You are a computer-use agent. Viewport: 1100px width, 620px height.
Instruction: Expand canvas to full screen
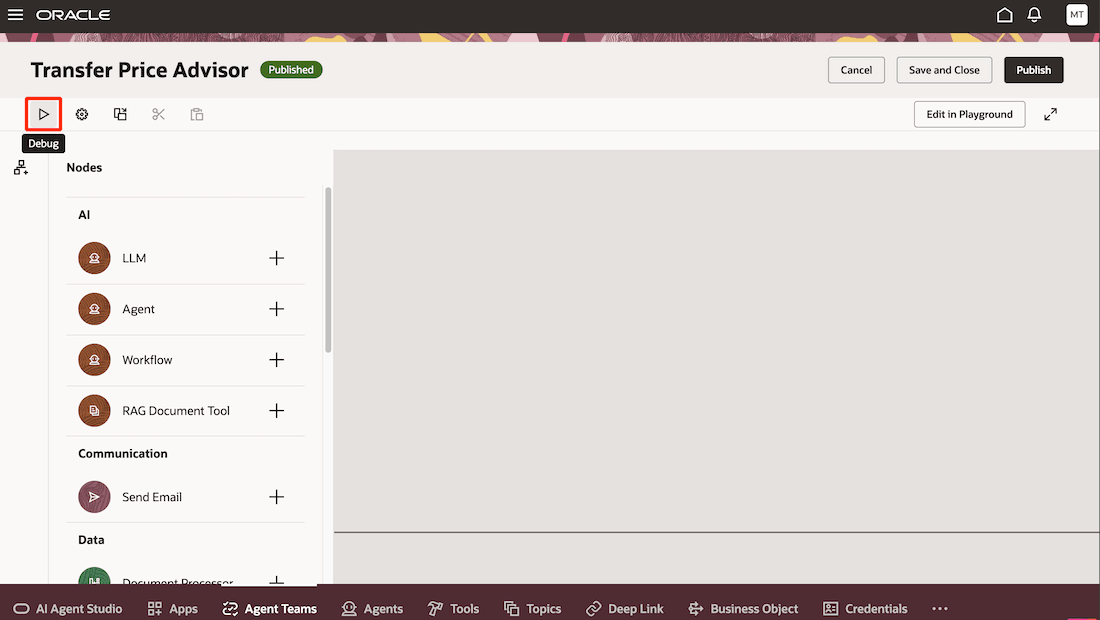(1050, 114)
